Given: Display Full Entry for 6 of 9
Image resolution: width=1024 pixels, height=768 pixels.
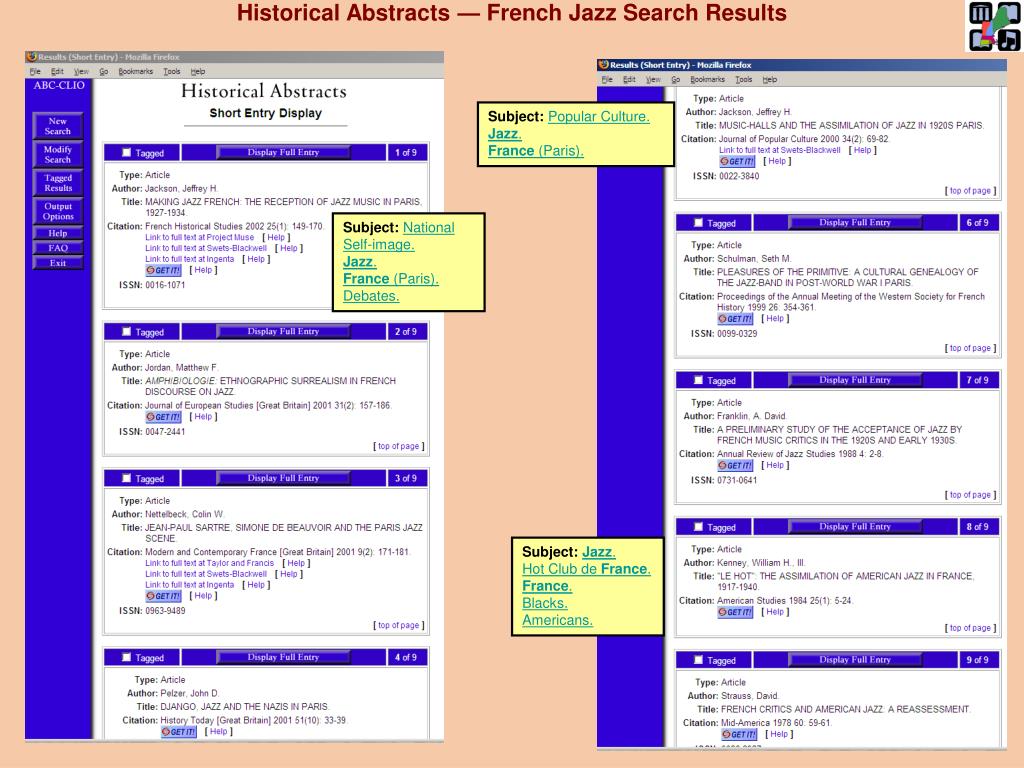Looking at the screenshot, I should coord(855,223).
